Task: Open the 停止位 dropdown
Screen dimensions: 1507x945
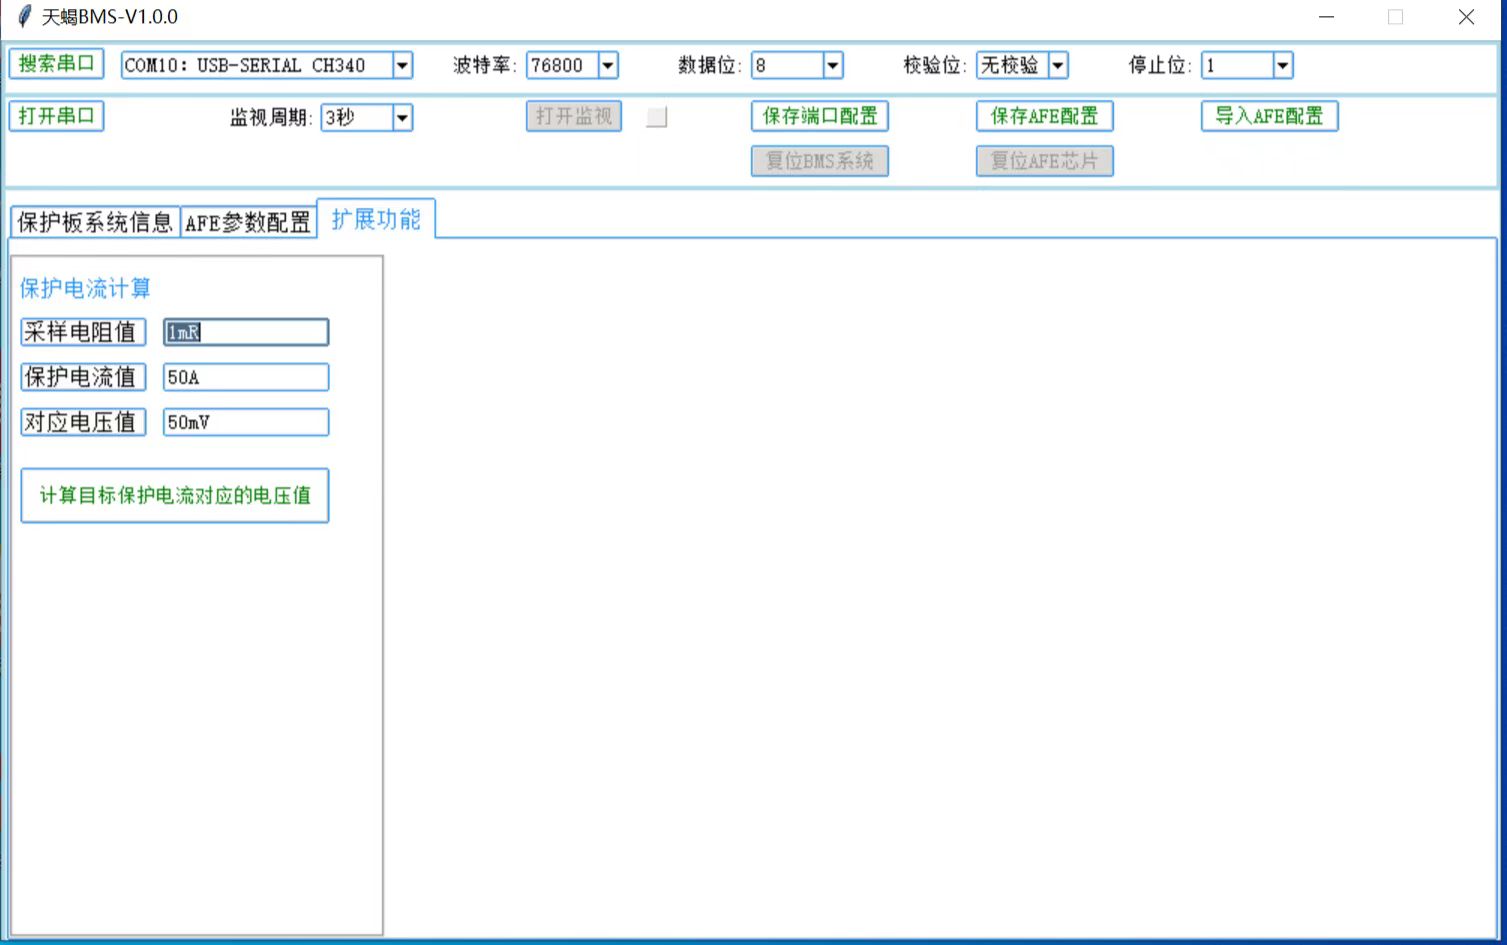Action: pyautogui.click(x=1282, y=66)
